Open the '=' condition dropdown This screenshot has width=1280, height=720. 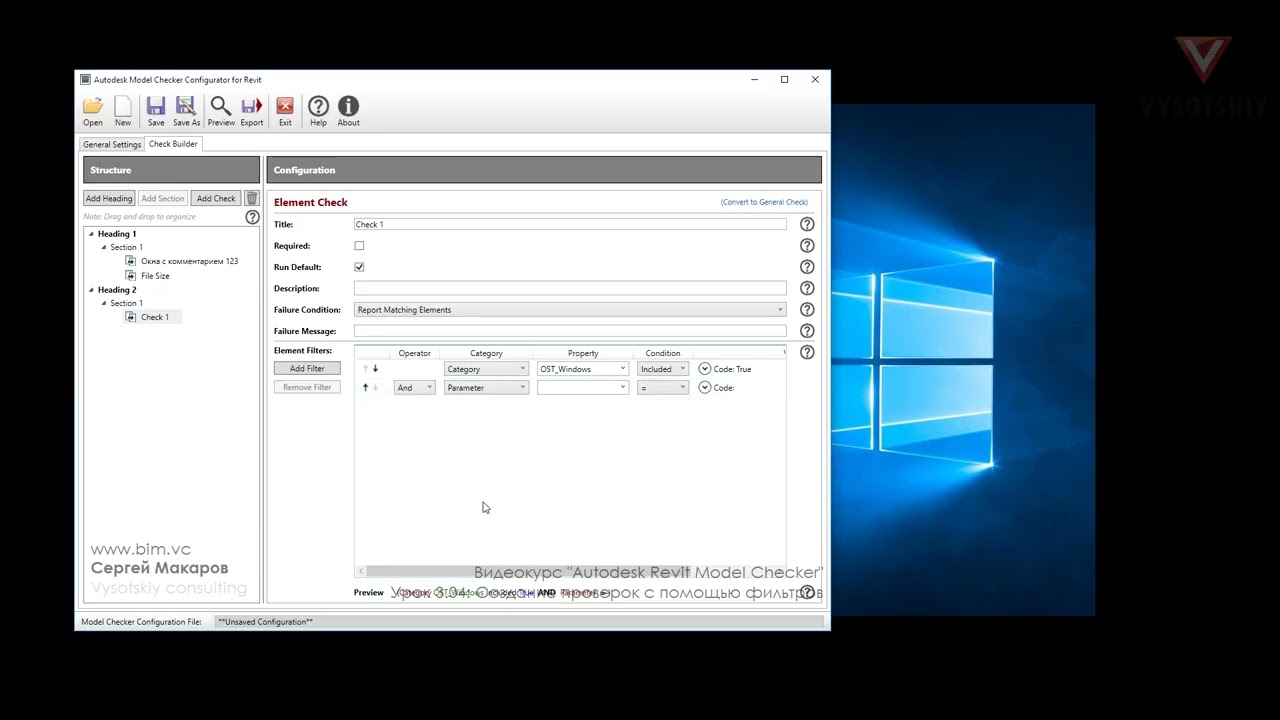pos(663,388)
